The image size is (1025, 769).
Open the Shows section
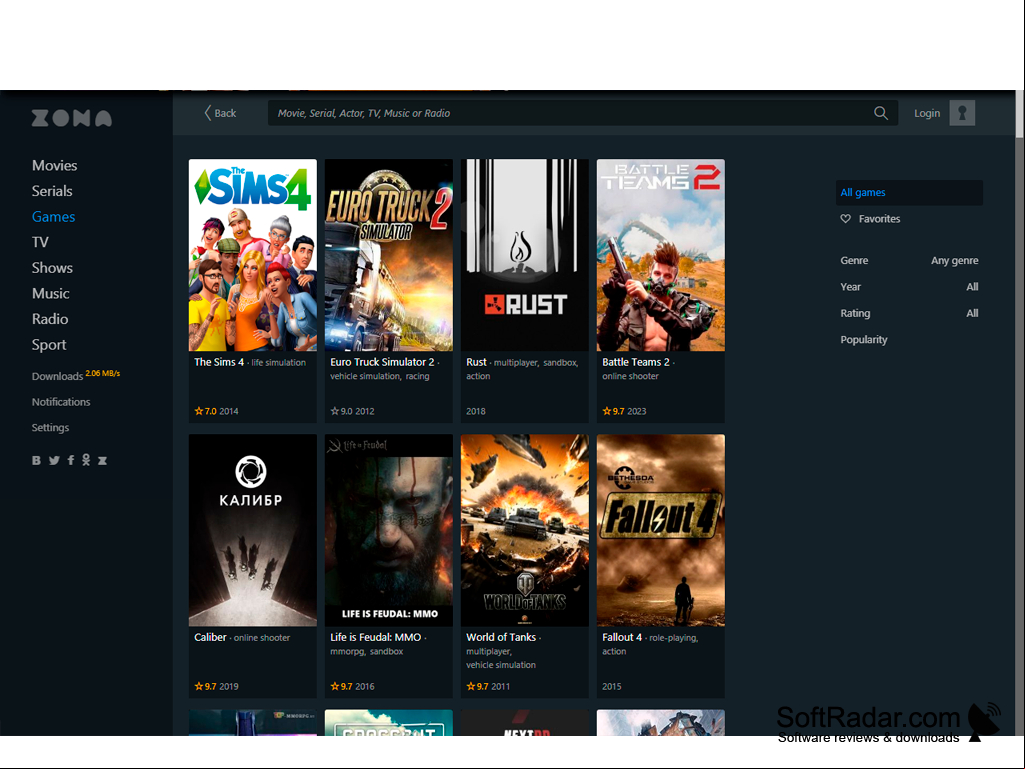(x=52, y=267)
